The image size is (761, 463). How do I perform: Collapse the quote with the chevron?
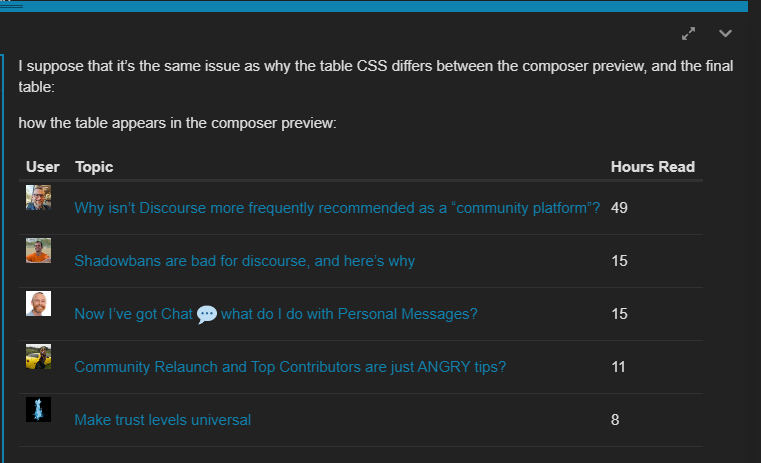725,33
